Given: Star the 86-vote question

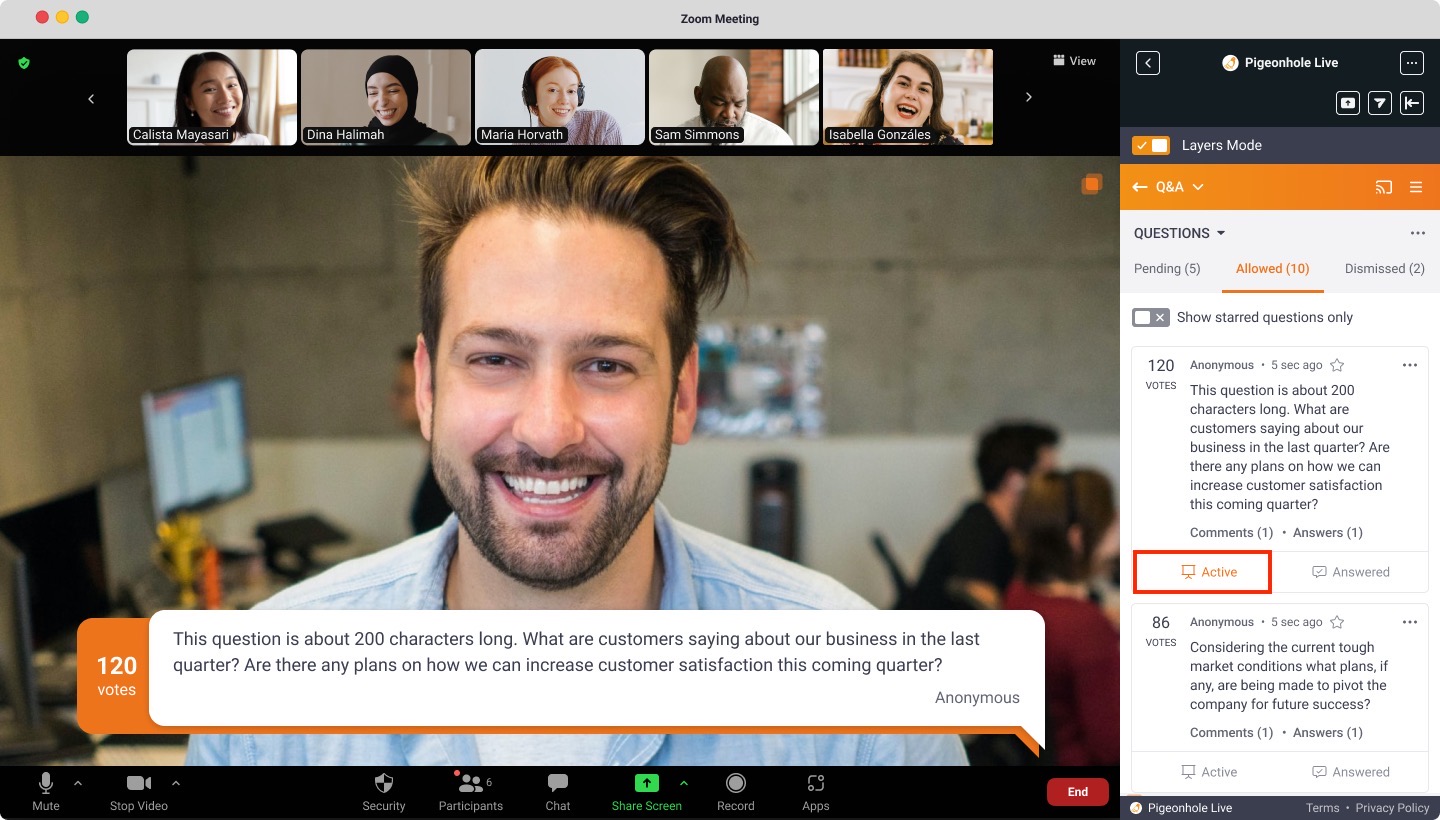Looking at the screenshot, I should point(1337,622).
